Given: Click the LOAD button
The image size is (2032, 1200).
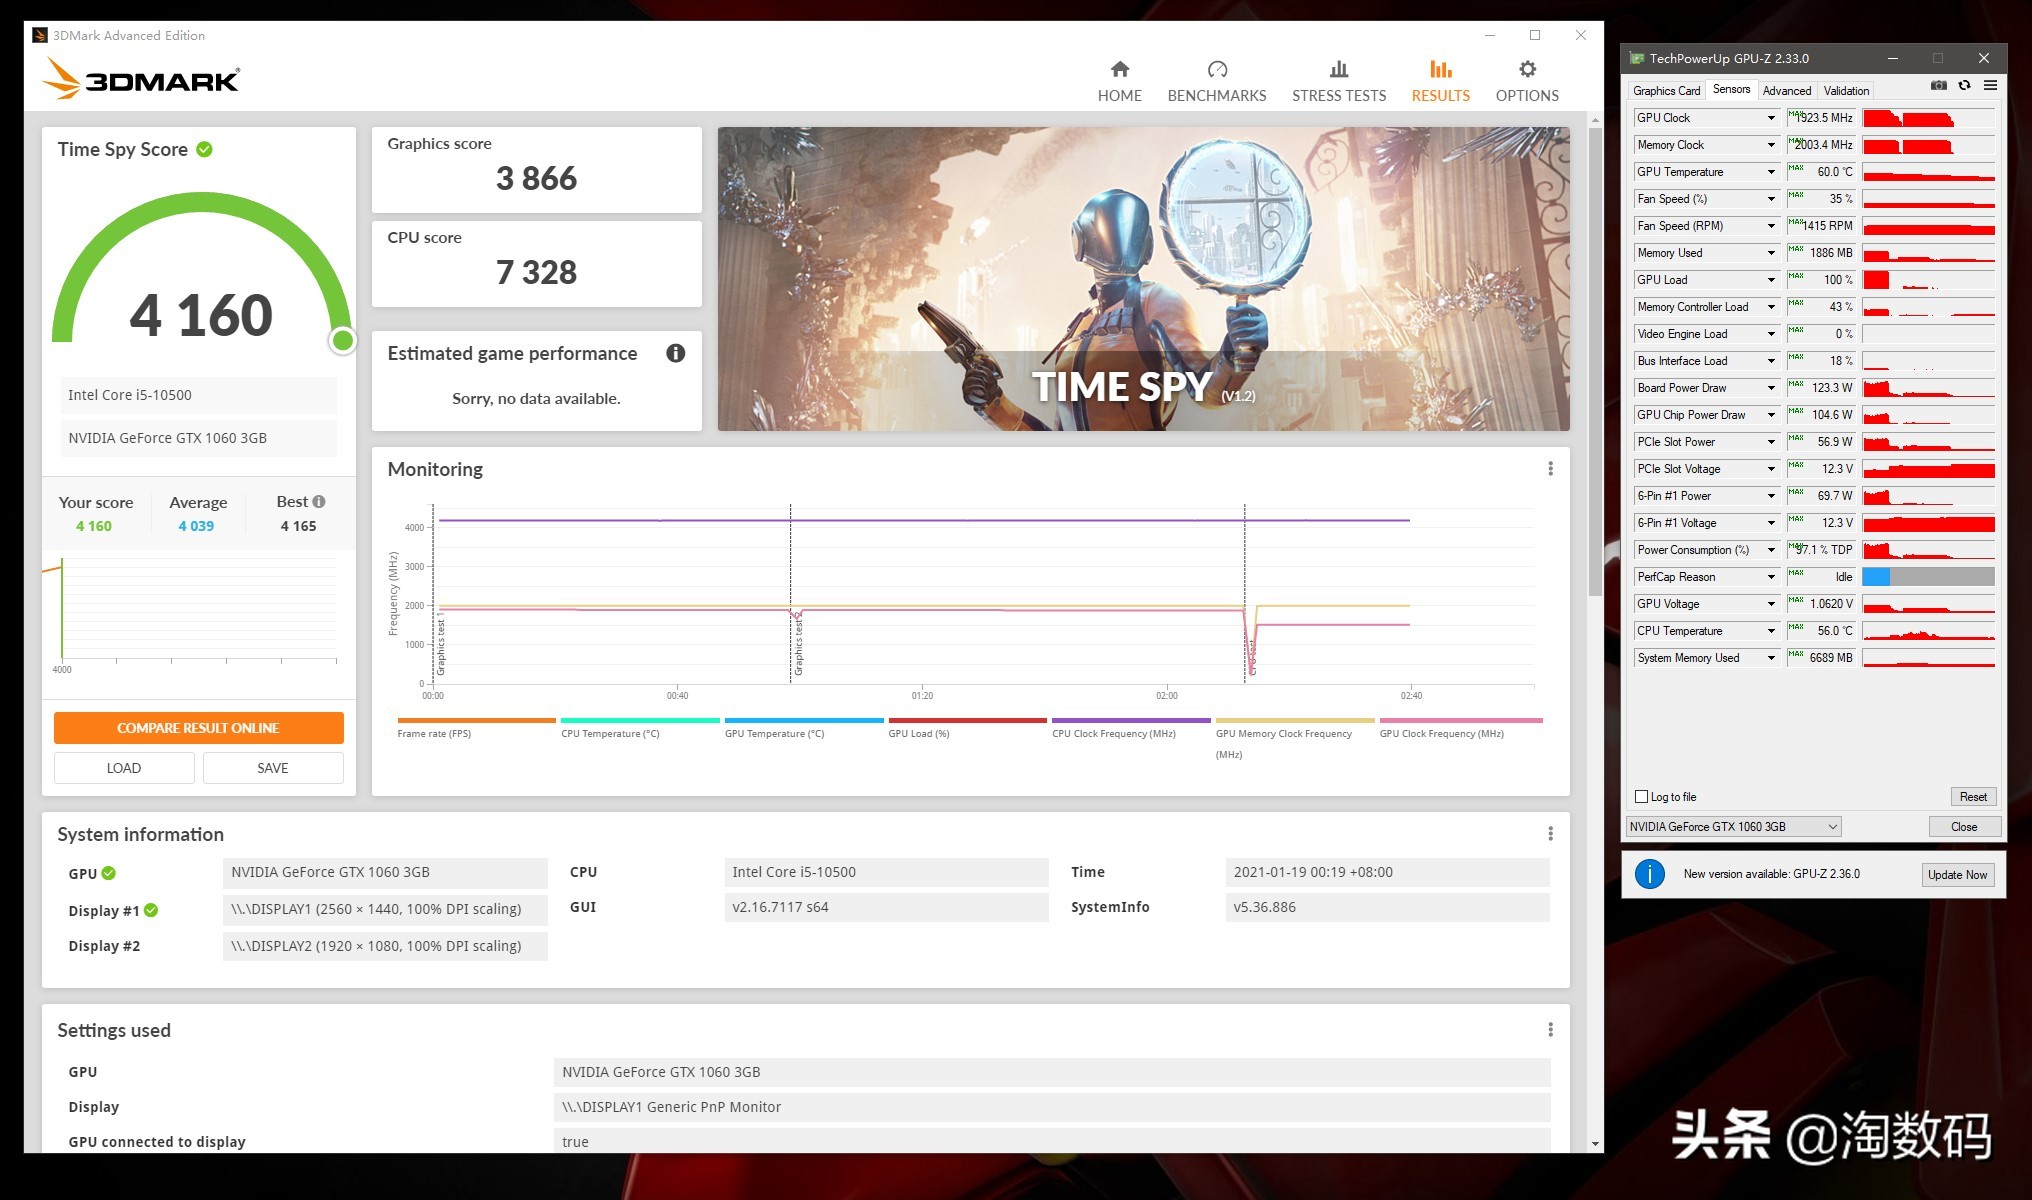Looking at the screenshot, I should point(124,768).
